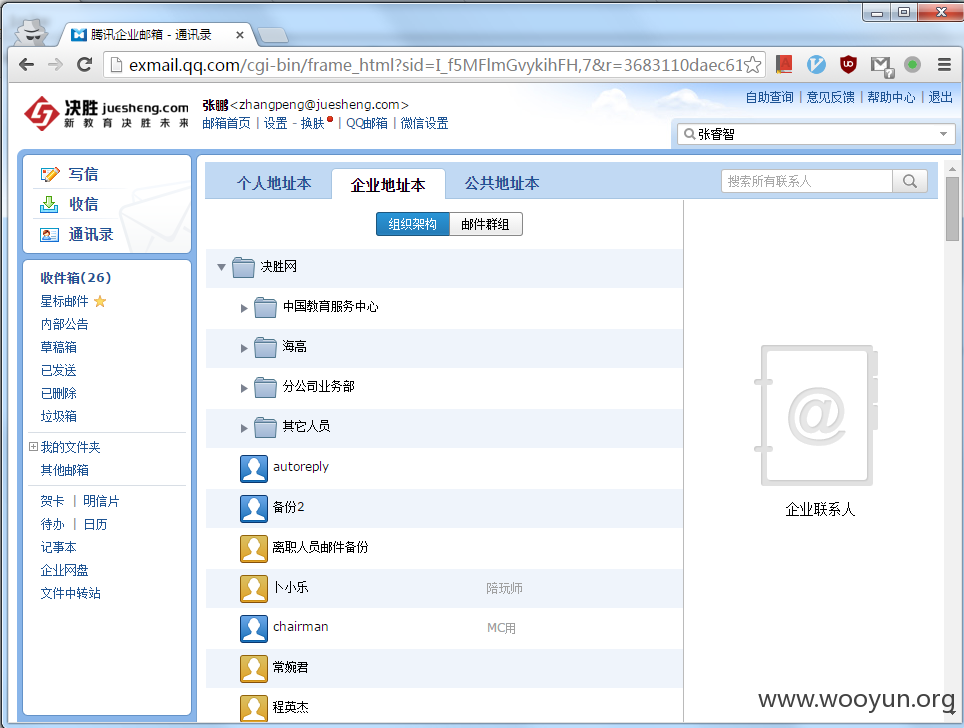
Task: Open 收件箱(26) folder
Action: coord(76,278)
